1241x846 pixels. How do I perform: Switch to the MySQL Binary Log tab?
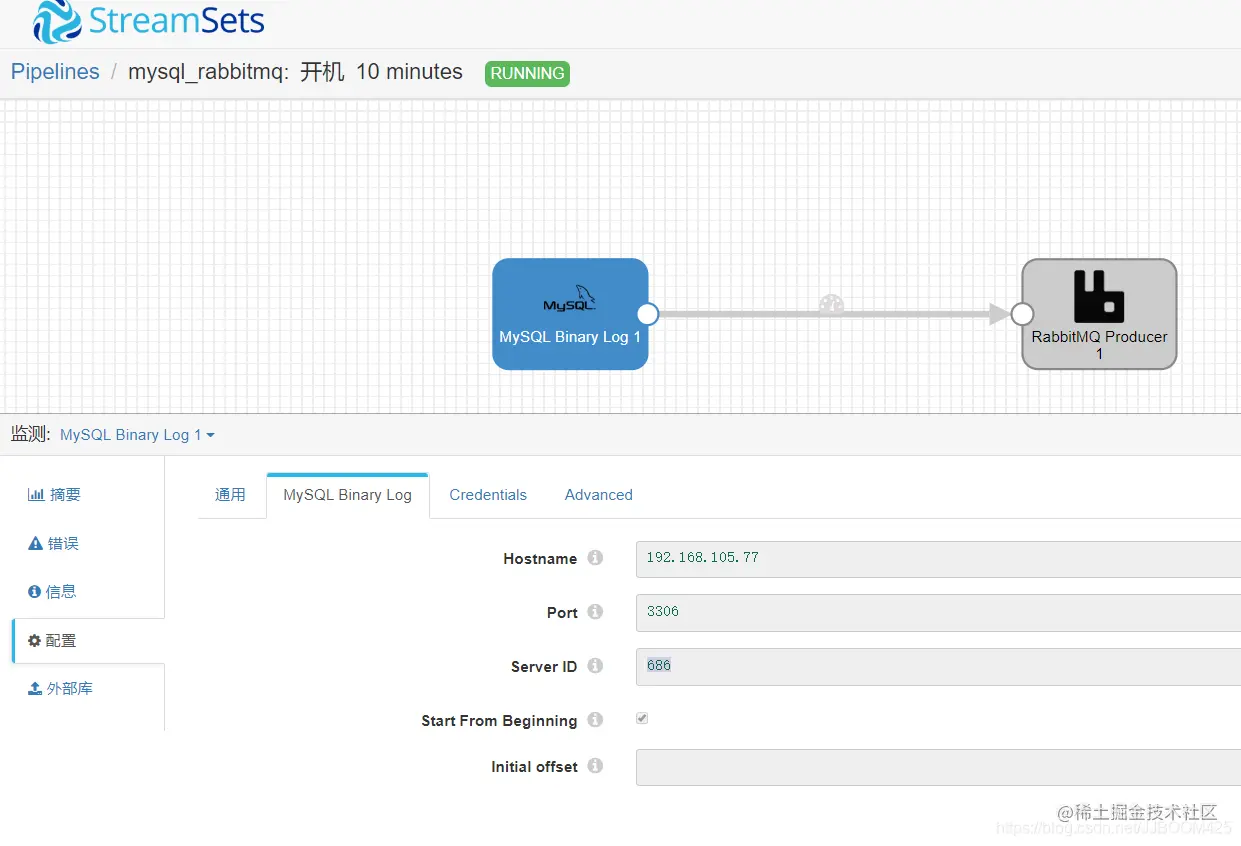347,495
